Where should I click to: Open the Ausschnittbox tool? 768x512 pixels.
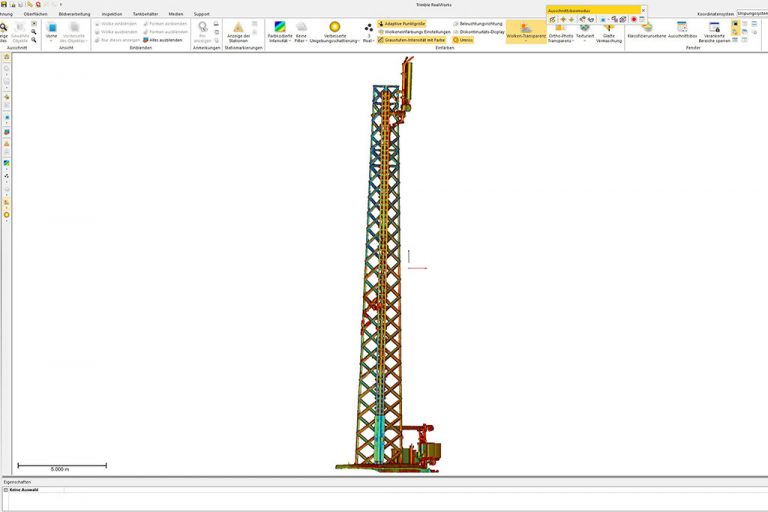click(682, 27)
